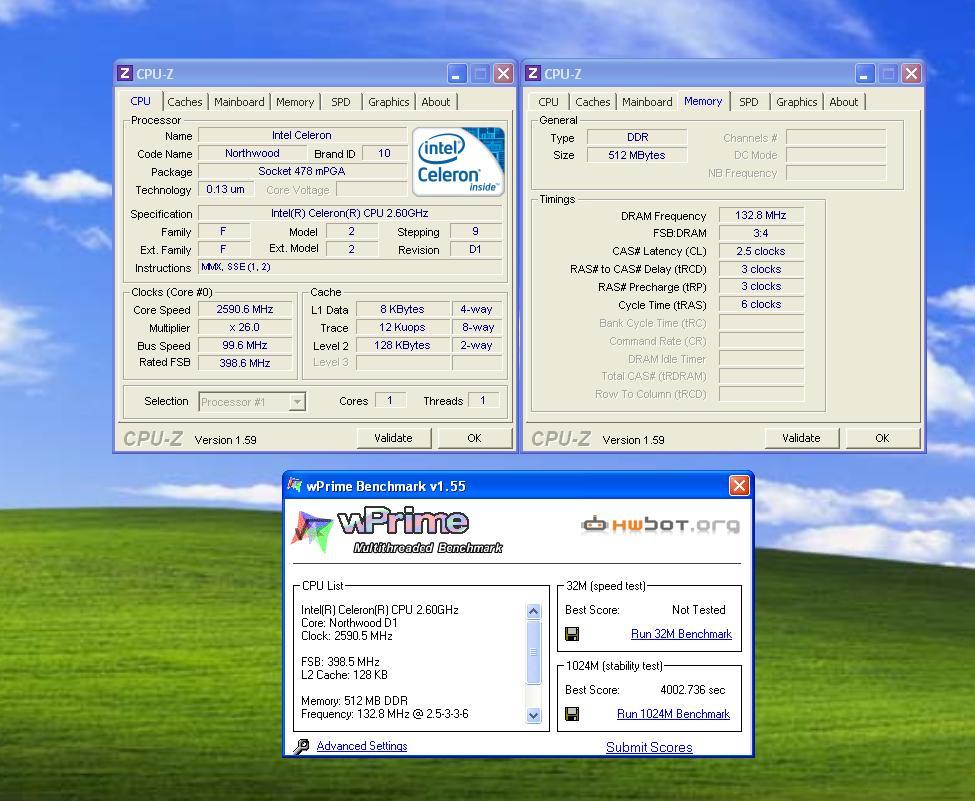Open Memory tab in left CPU-Z window
The width and height of the screenshot is (975, 801).
tap(295, 102)
